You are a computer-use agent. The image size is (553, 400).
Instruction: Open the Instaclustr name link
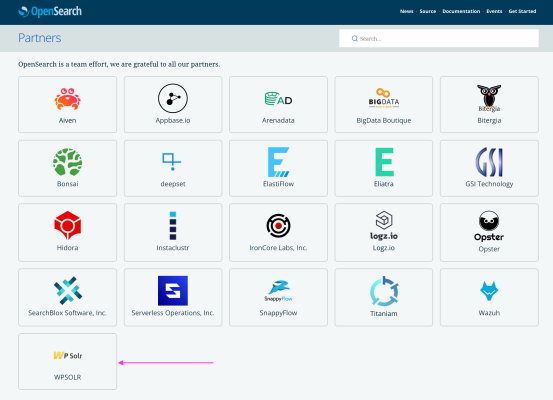coord(173,248)
